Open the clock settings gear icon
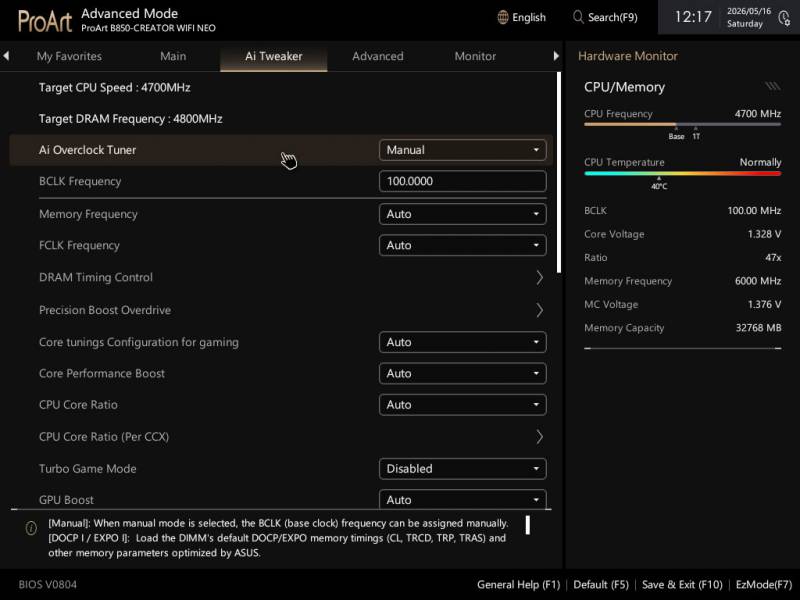 (x=784, y=18)
